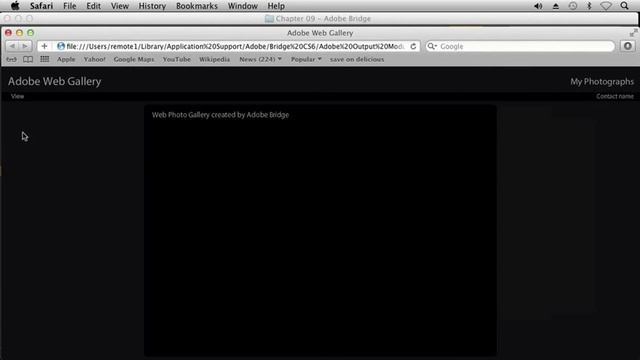Open Spotlight search magnifier
Image resolution: width=640 pixels, height=360 pixels.
[x=624, y=6]
